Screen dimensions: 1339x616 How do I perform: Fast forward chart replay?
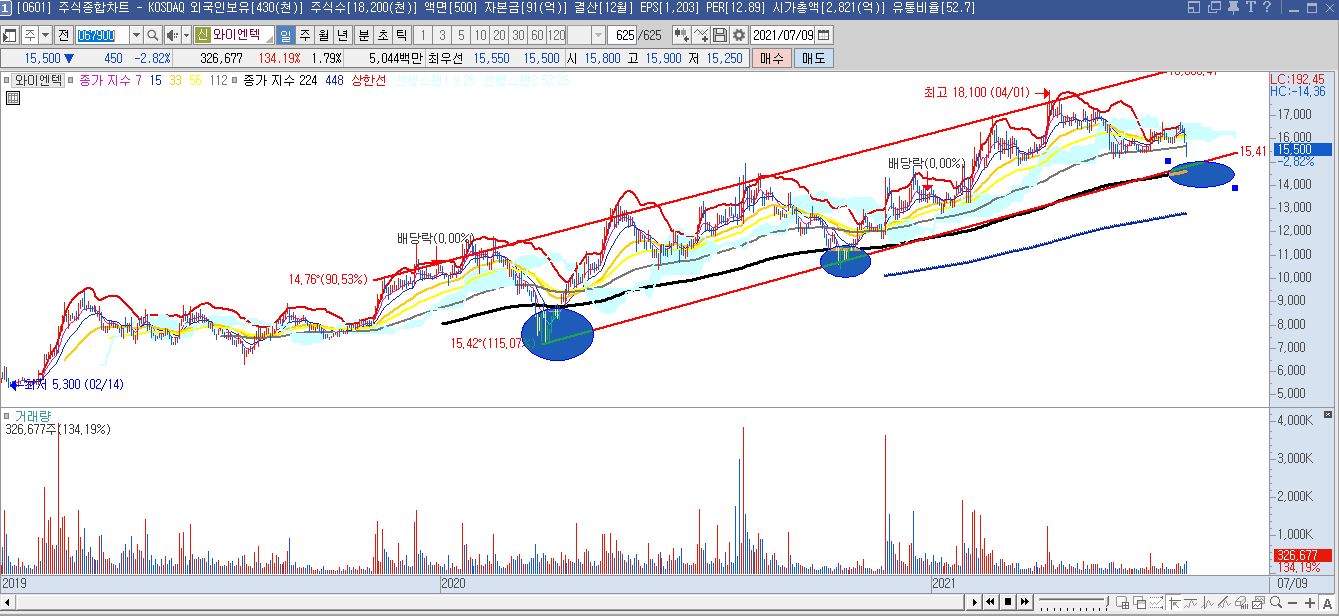coord(1025,602)
